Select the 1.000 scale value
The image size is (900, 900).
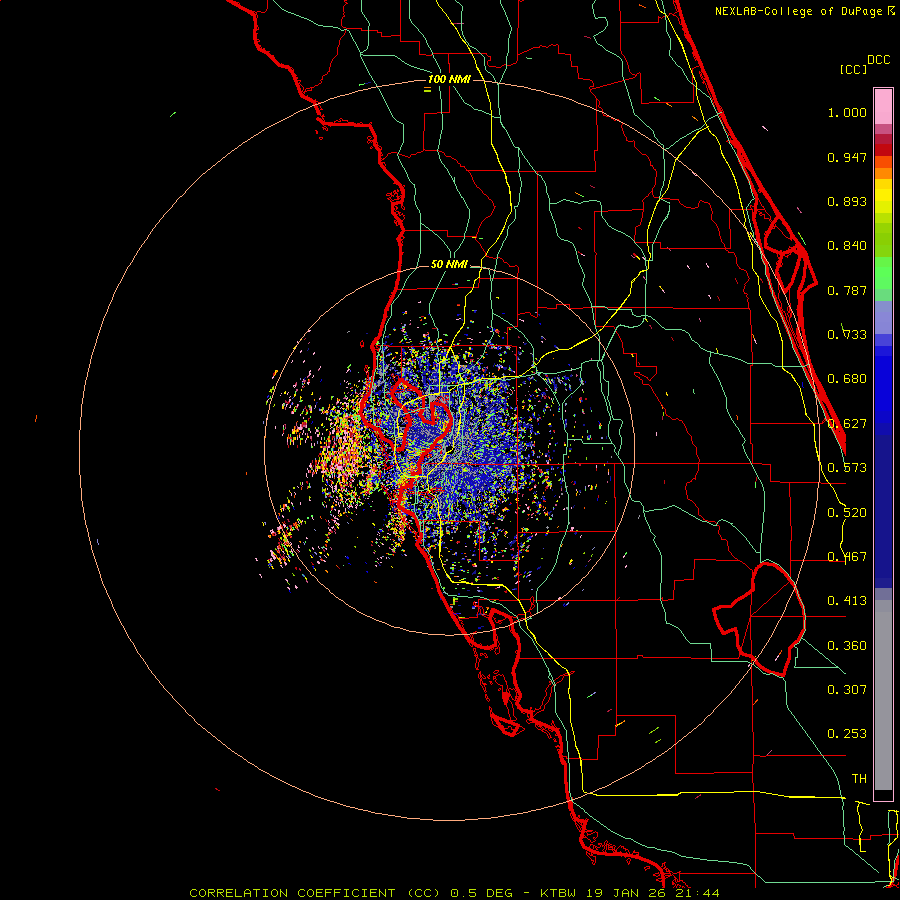(x=847, y=112)
